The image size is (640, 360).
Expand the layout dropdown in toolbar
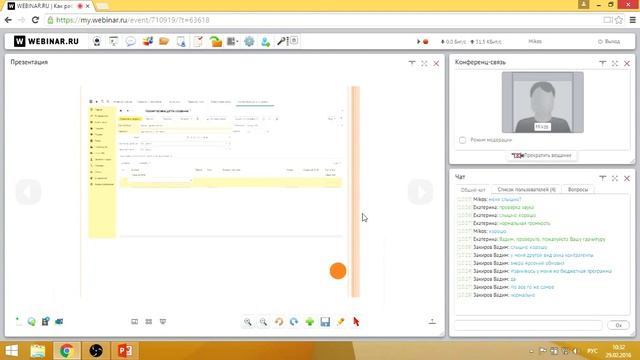pos(232,41)
